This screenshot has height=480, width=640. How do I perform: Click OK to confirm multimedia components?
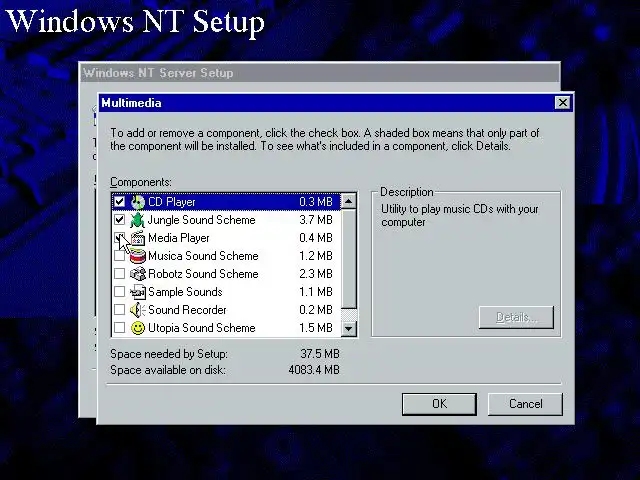click(x=439, y=404)
